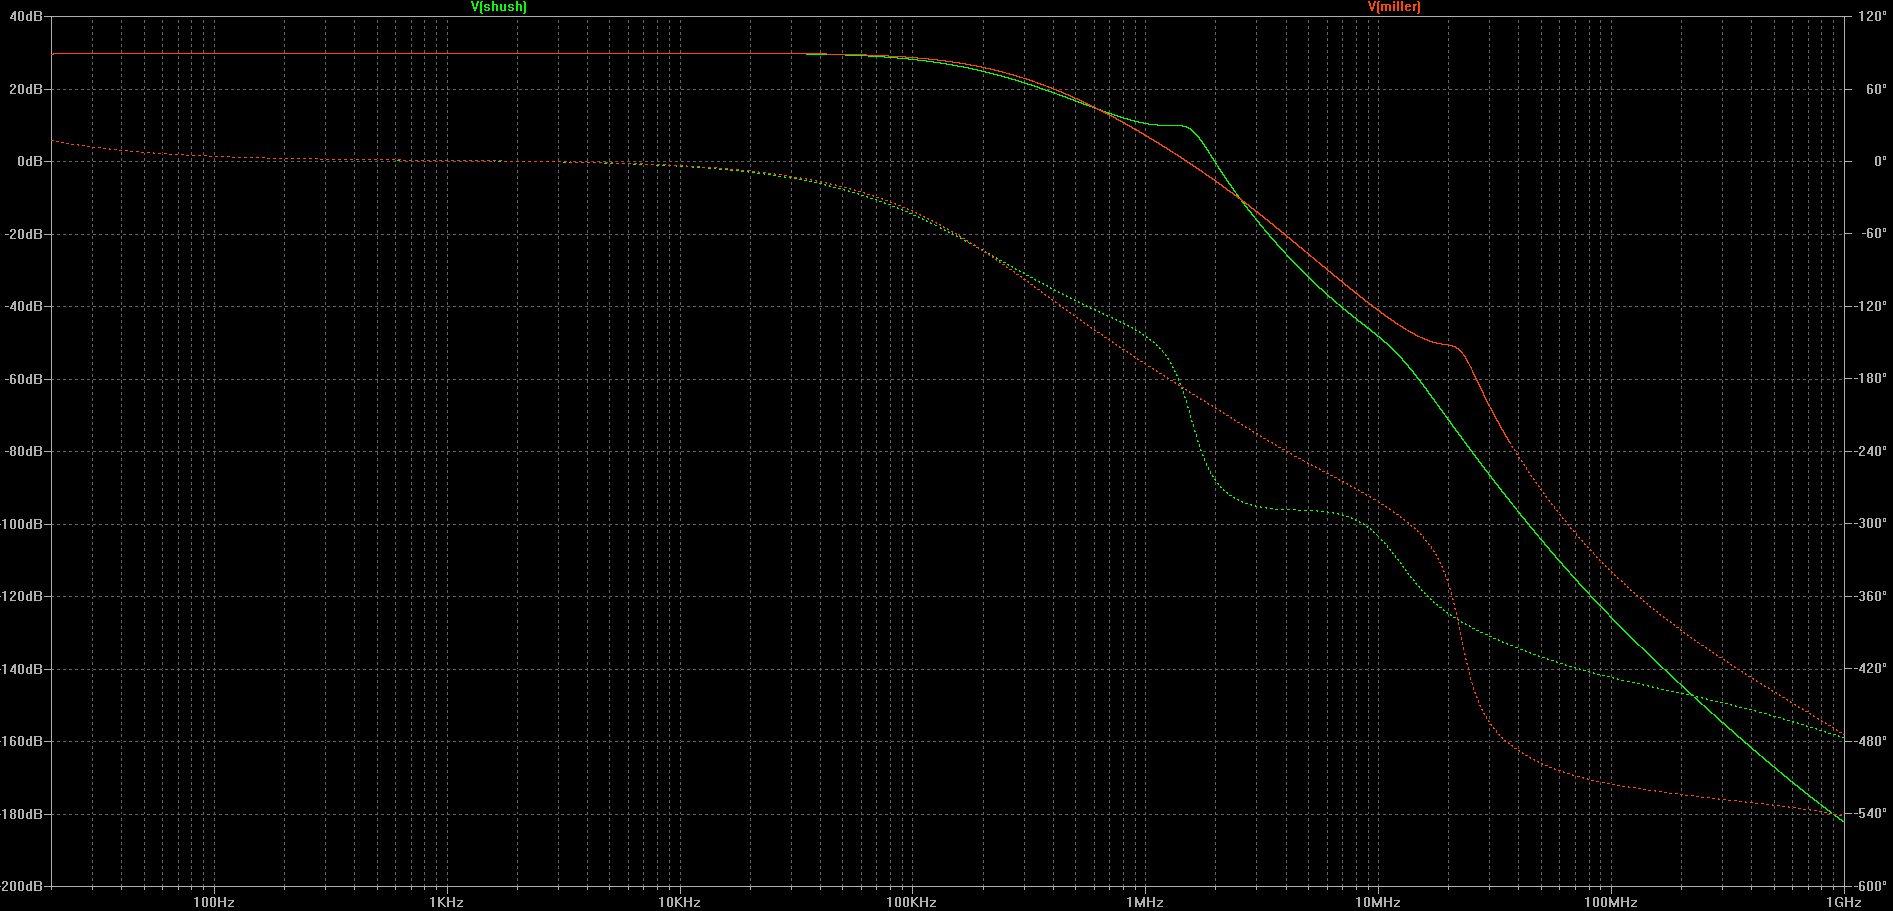This screenshot has height=911, width=1893.
Task: Click the -120dB left axis label
Action: [x=21, y=596]
